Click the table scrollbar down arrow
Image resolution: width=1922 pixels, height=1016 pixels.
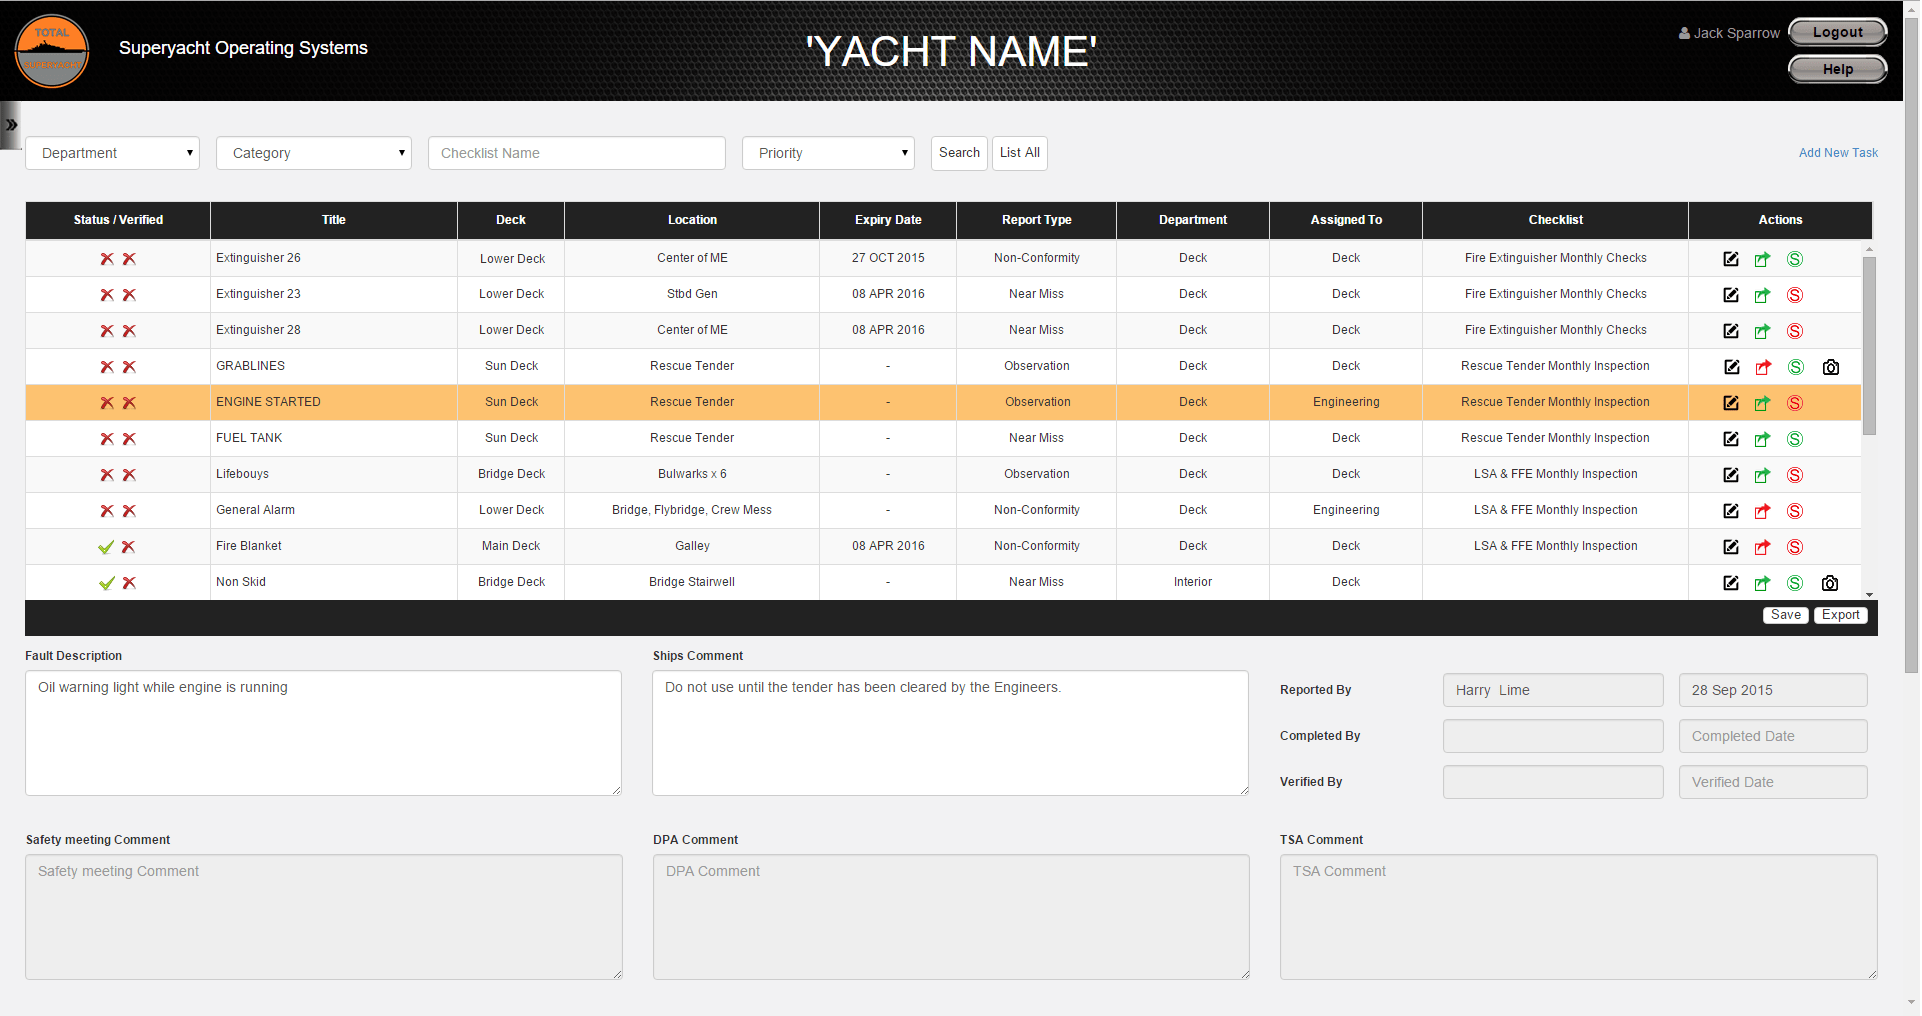coord(1869,594)
